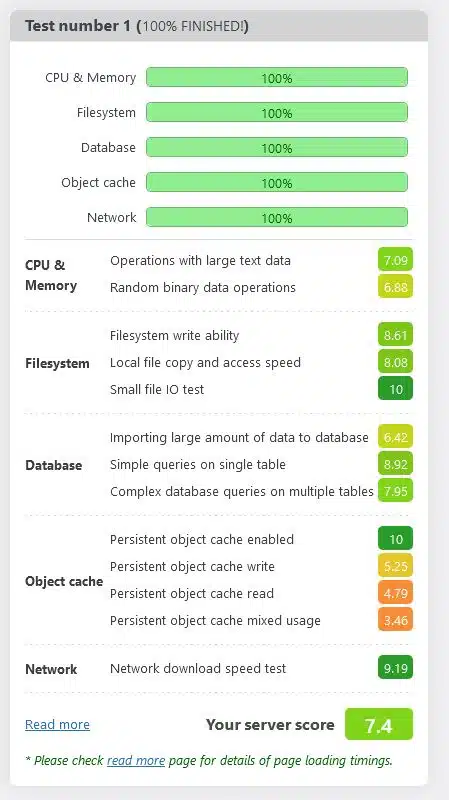Click the Network 100% progress bar
Image resolution: width=449 pixels, height=800 pixels.
click(x=277, y=217)
